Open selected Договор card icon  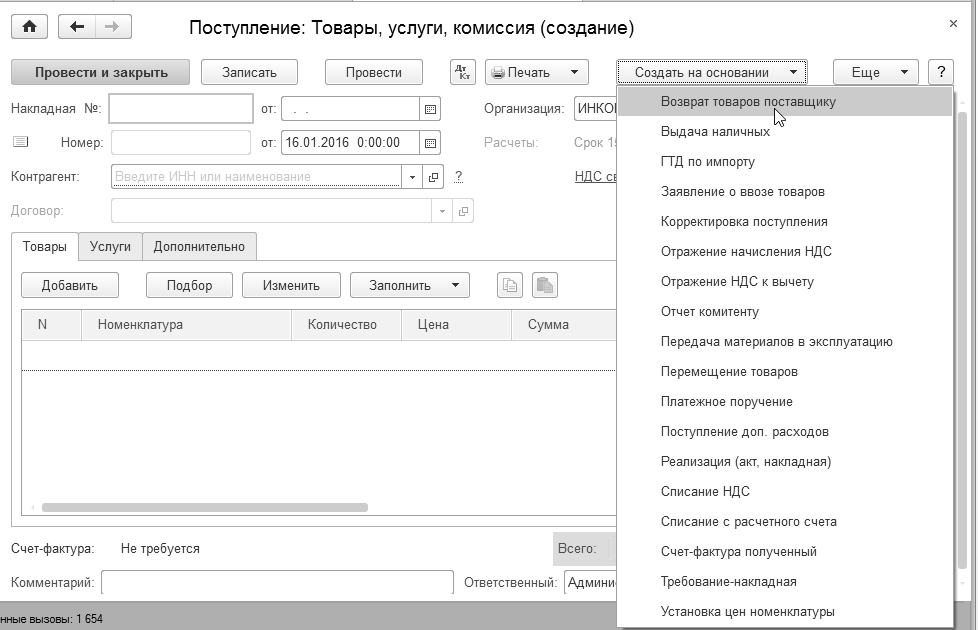tap(463, 211)
